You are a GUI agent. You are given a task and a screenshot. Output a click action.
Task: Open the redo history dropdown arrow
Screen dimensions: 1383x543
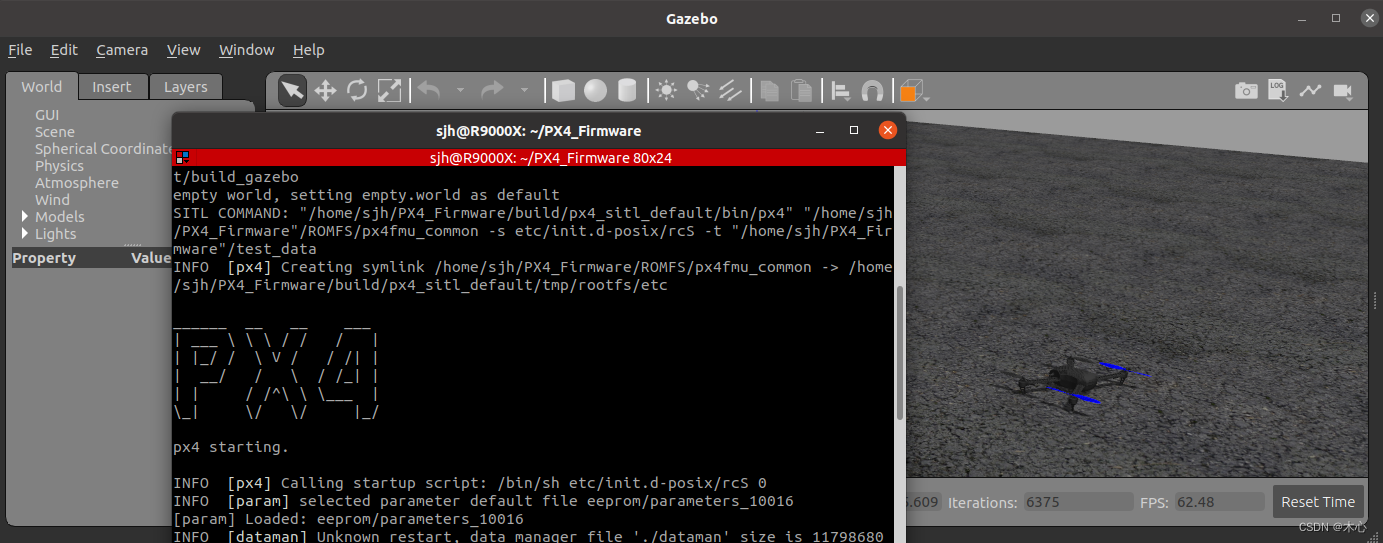coord(523,91)
